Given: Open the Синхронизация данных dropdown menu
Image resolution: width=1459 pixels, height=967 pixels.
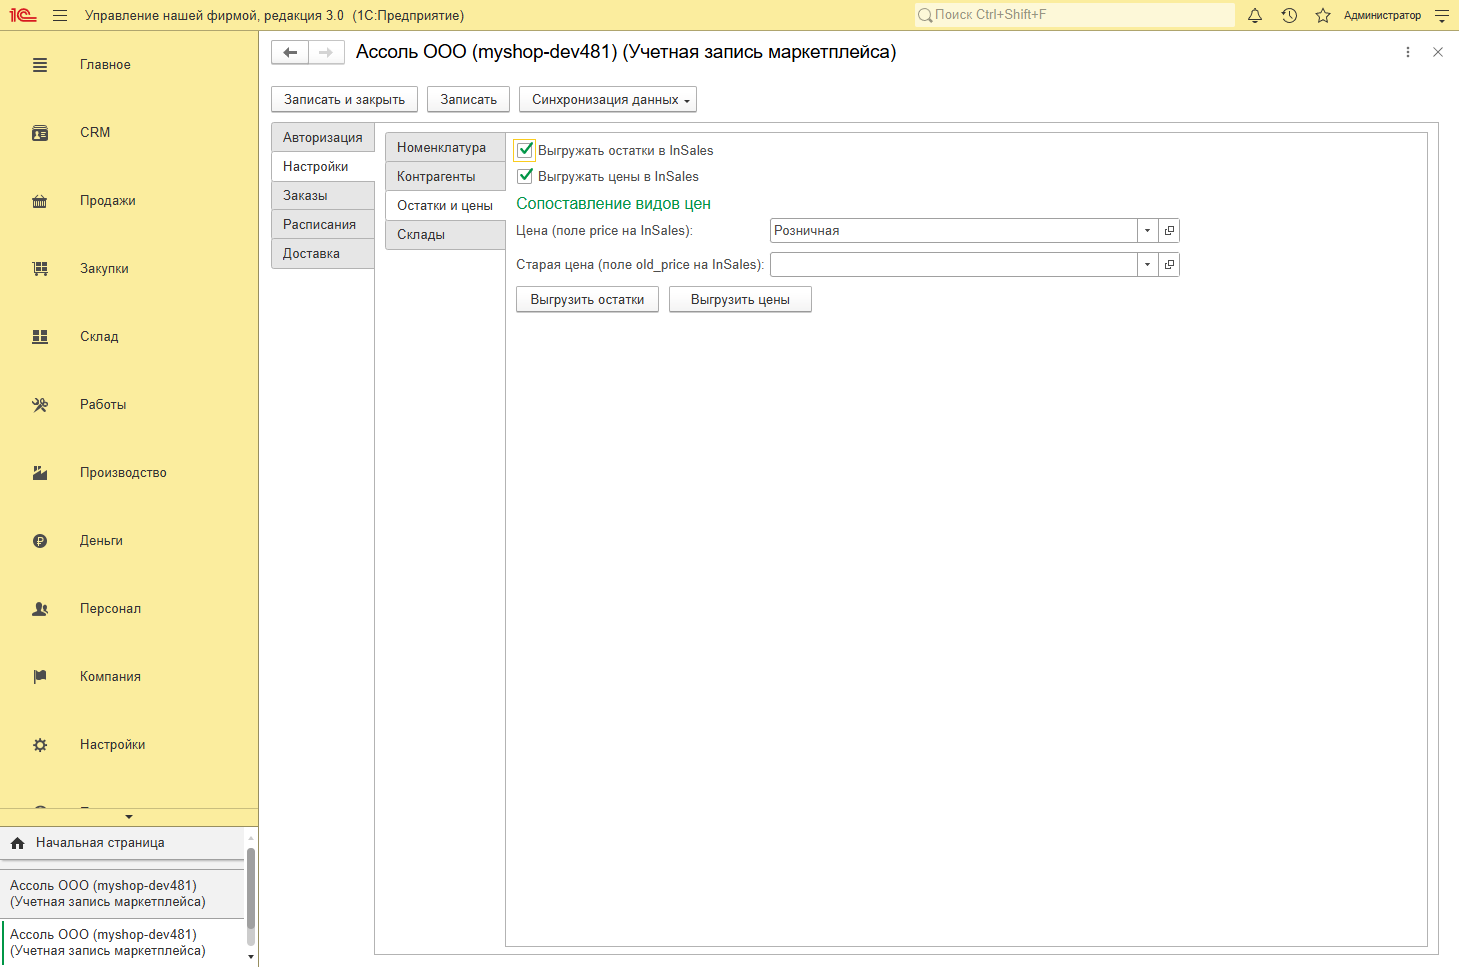Looking at the screenshot, I should pos(608,100).
